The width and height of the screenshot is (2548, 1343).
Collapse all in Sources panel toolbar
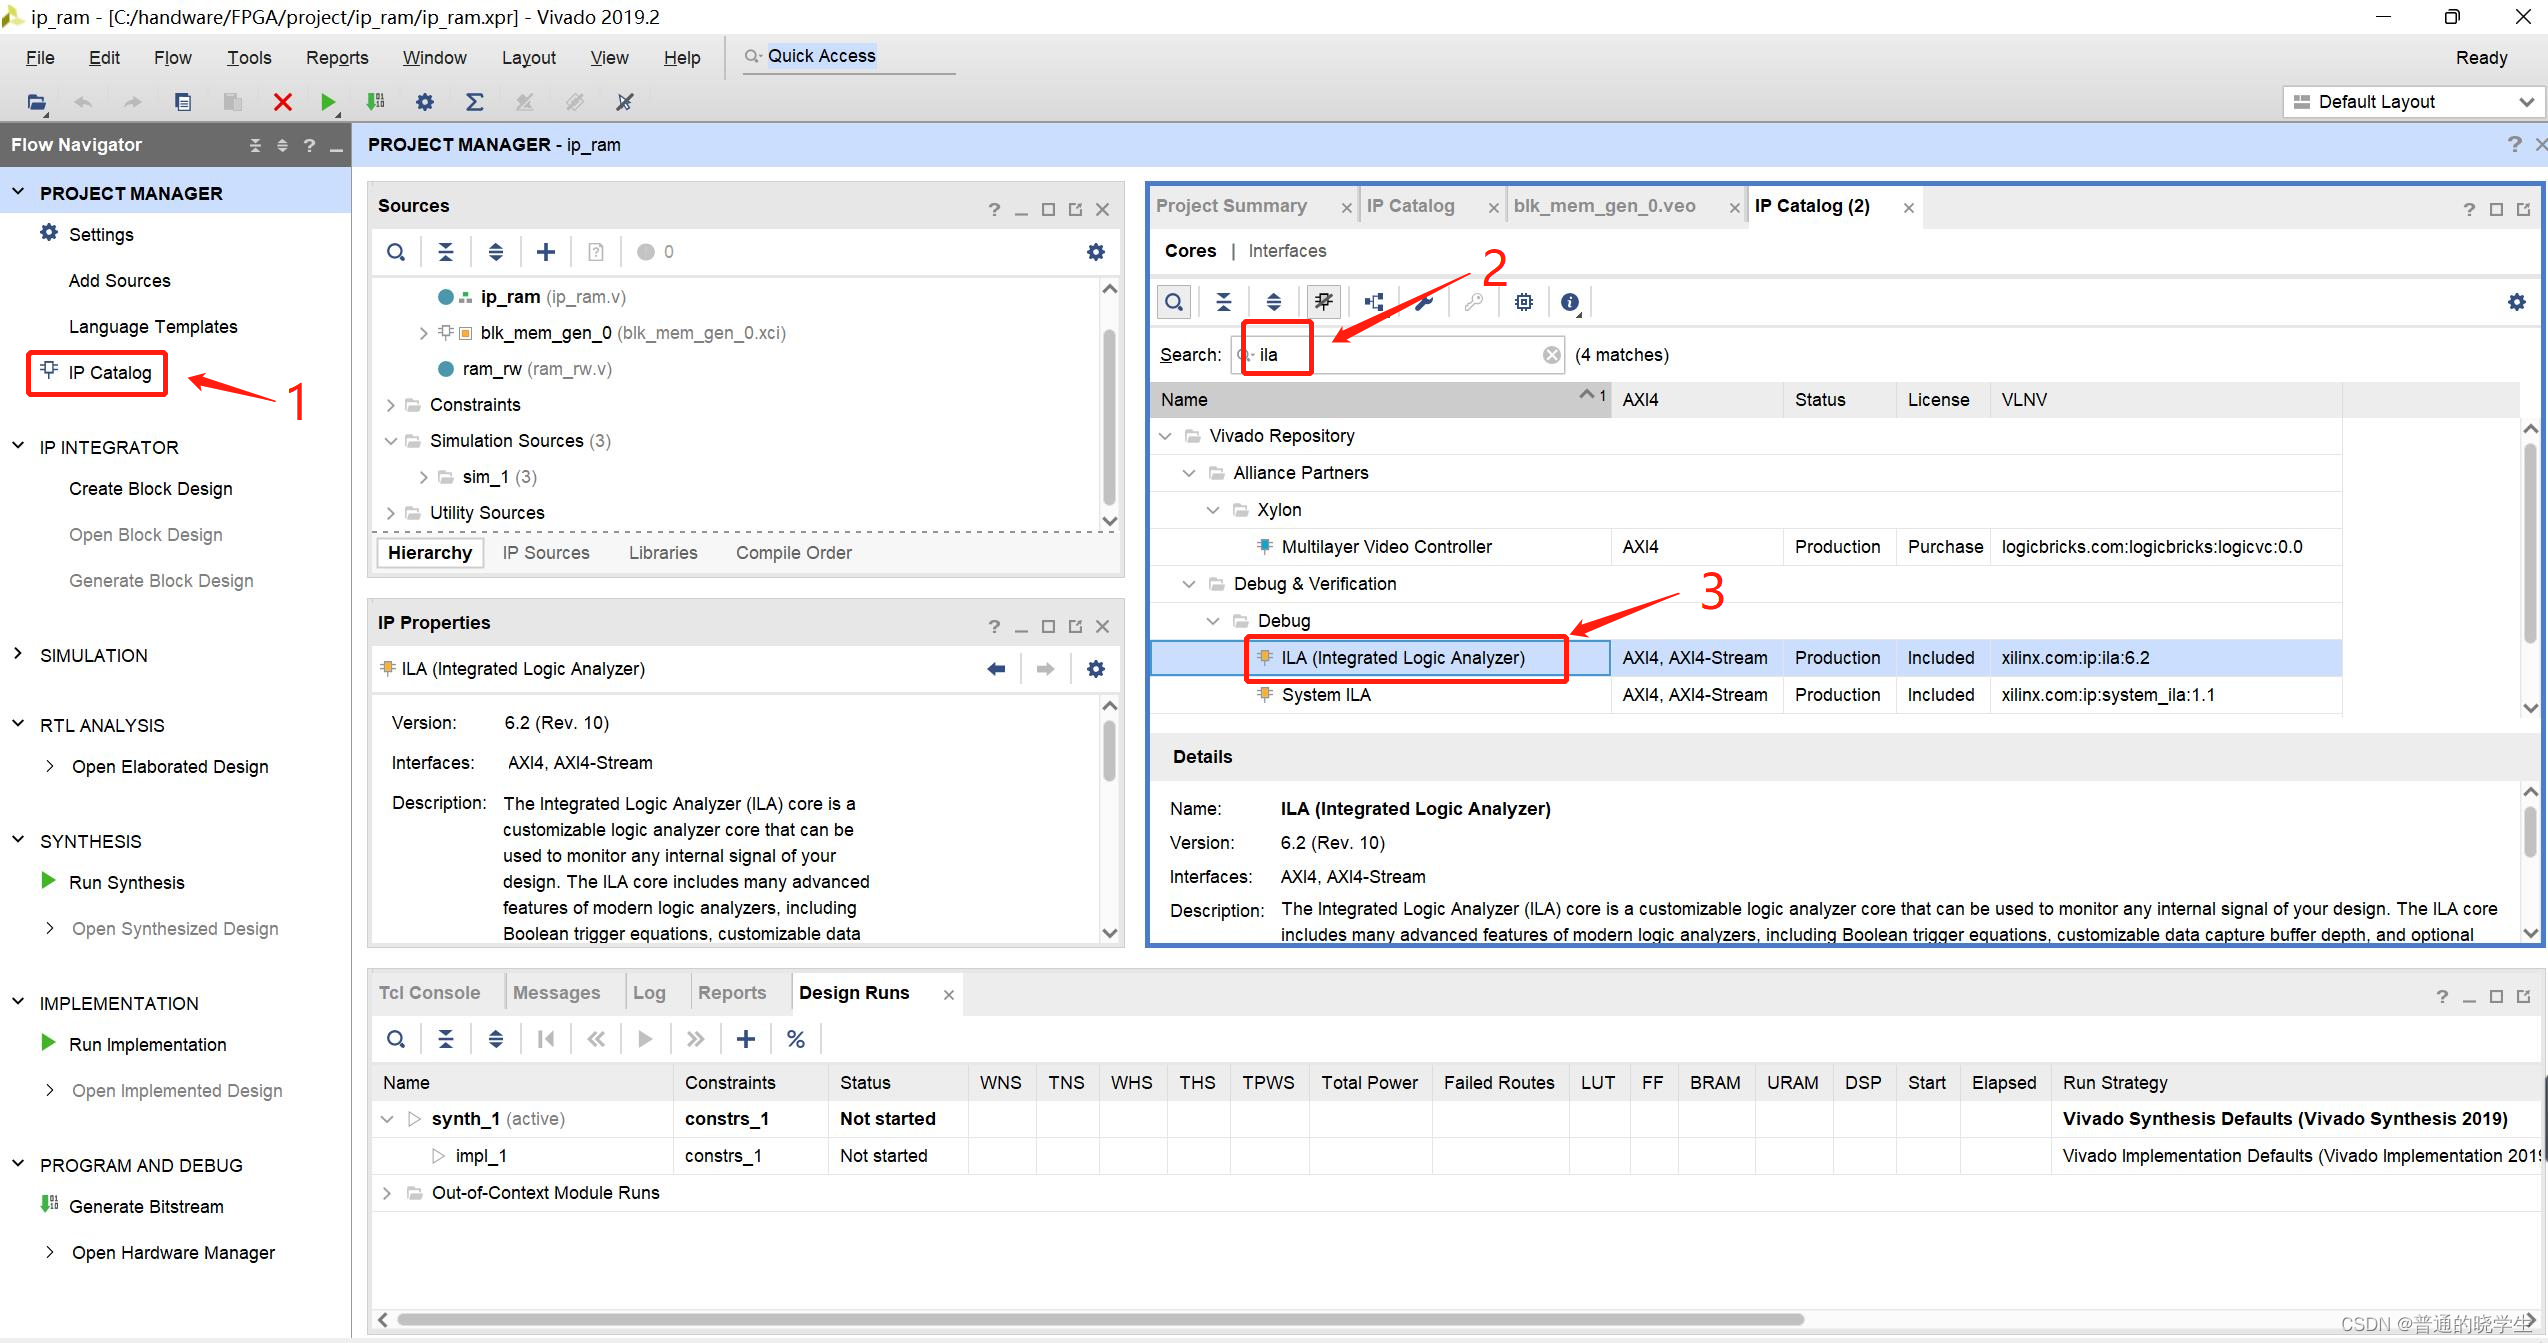click(x=446, y=252)
